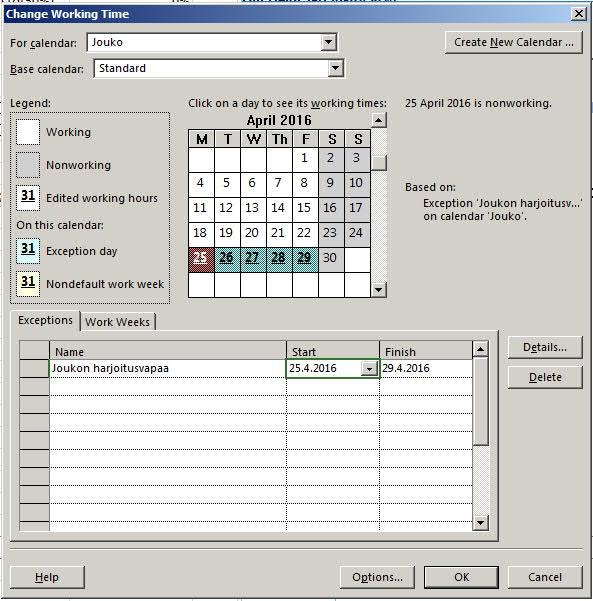Open the Start date picker dropdown
Viewport: 593px width, 601px height.
369,369
